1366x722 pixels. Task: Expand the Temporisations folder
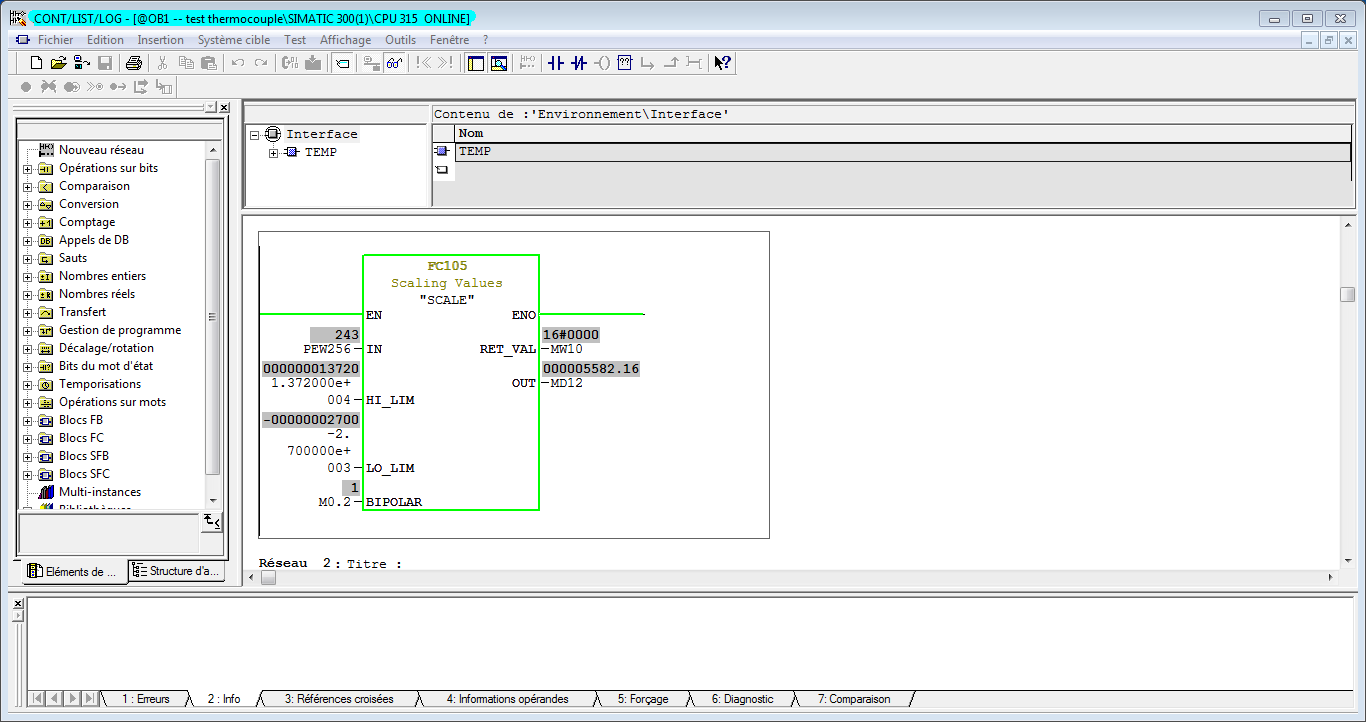click(27, 384)
